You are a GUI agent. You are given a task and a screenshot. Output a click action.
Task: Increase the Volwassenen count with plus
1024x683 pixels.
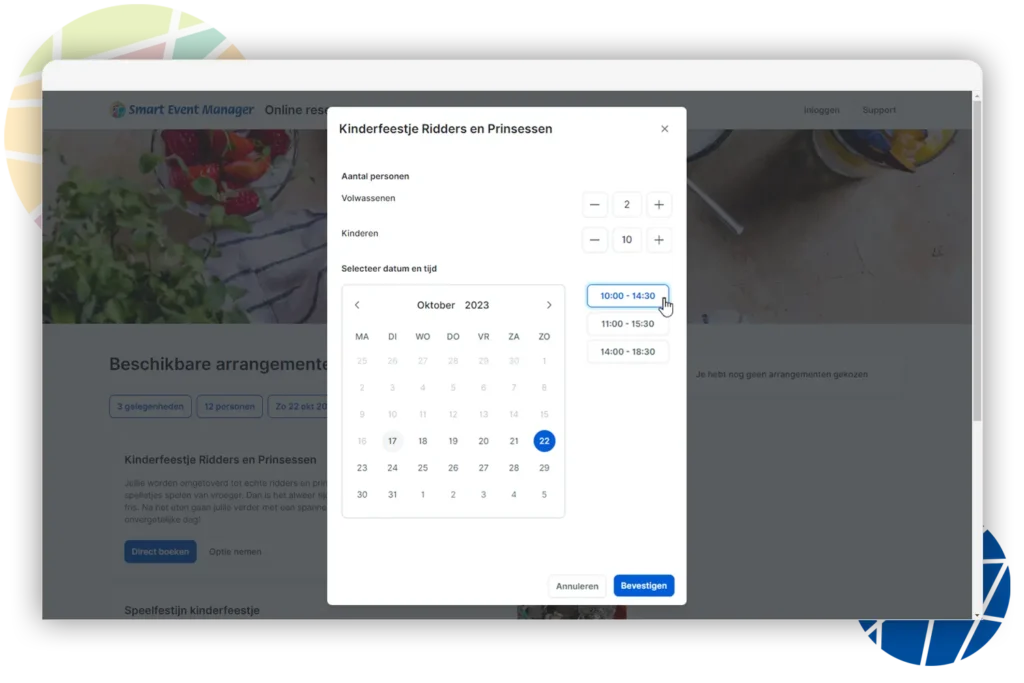[659, 204]
